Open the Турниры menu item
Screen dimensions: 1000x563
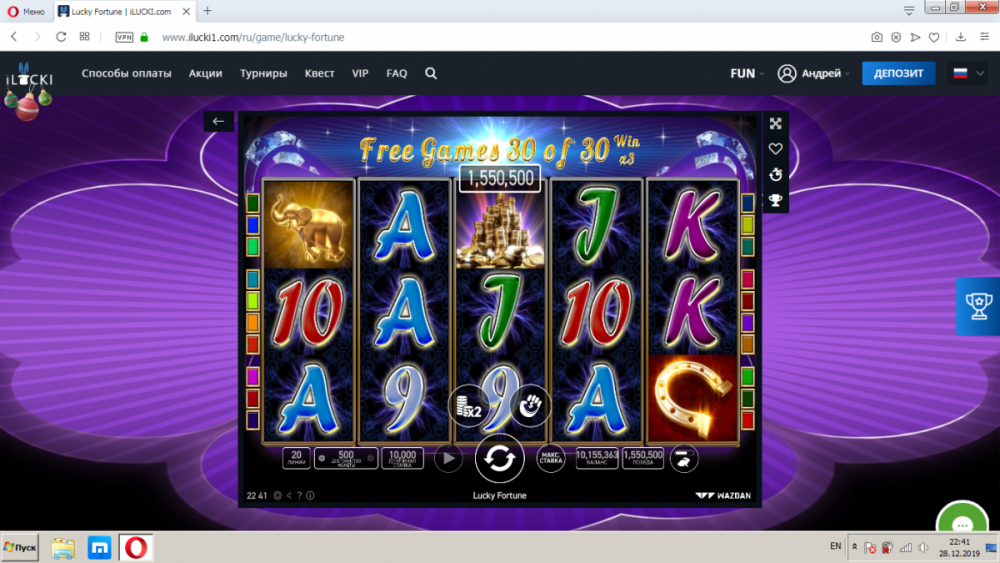click(x=263, y=73)
